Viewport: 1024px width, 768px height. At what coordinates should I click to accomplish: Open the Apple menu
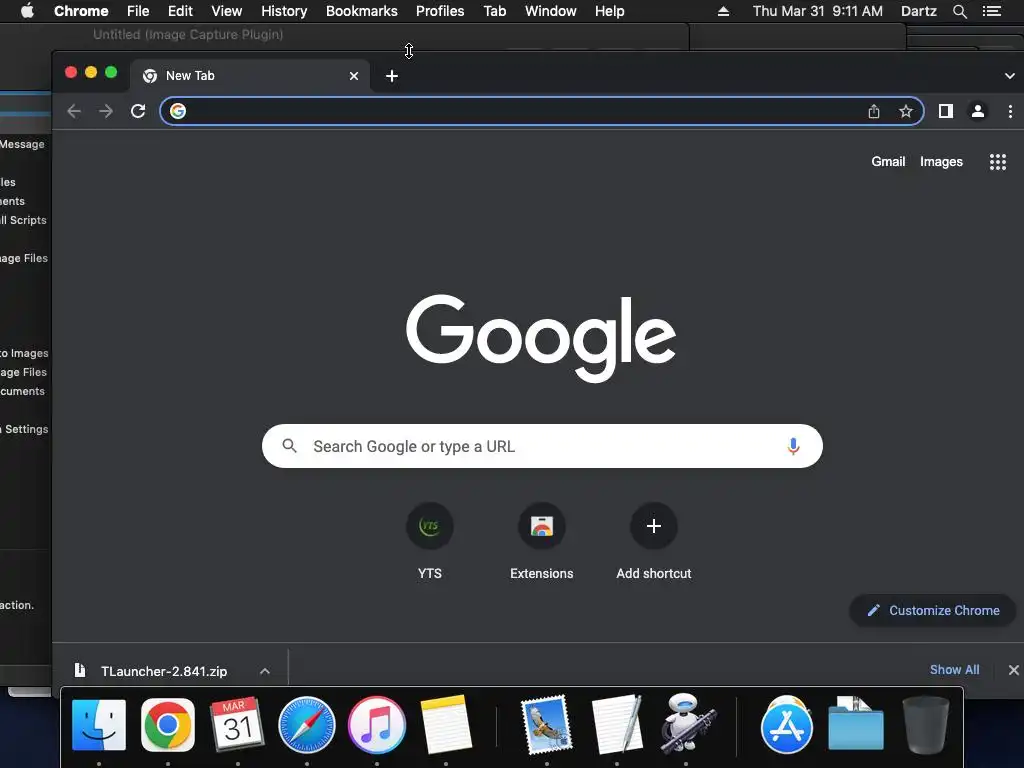27,11
